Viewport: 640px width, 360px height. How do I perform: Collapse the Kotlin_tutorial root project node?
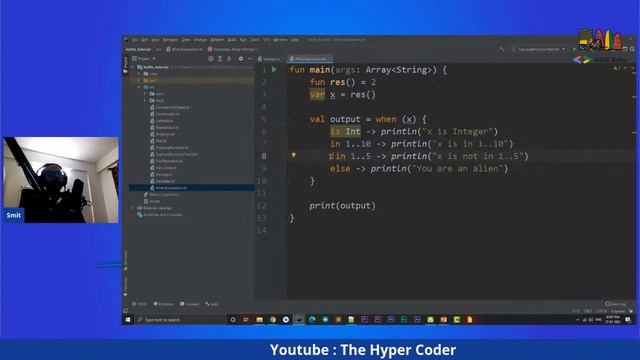coord(133,67)
